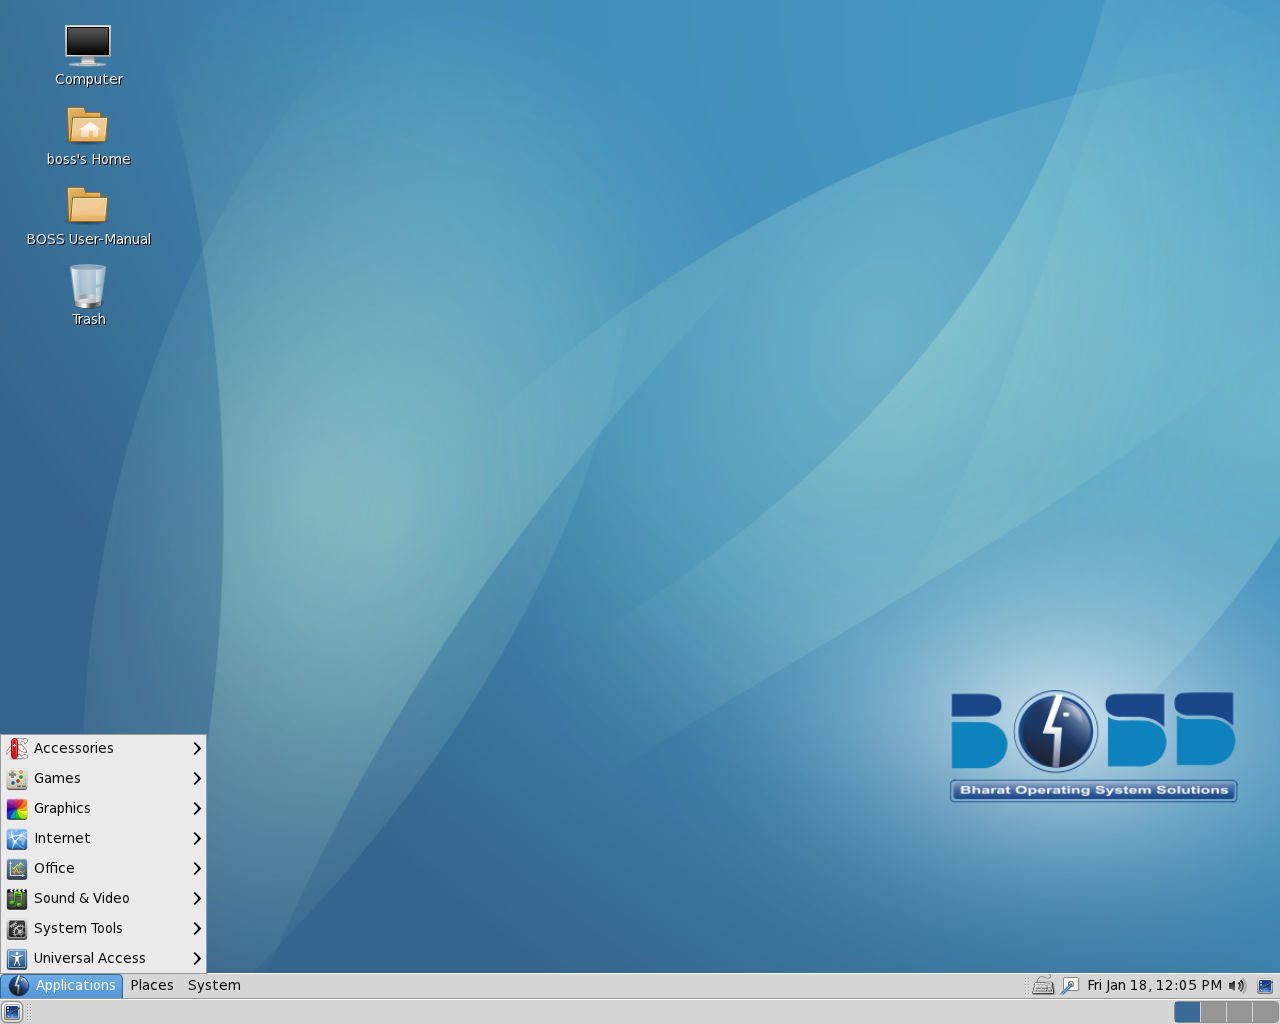Expand the System Tools submenu arrow
1280x1024 pixels.
coord(197,928)
